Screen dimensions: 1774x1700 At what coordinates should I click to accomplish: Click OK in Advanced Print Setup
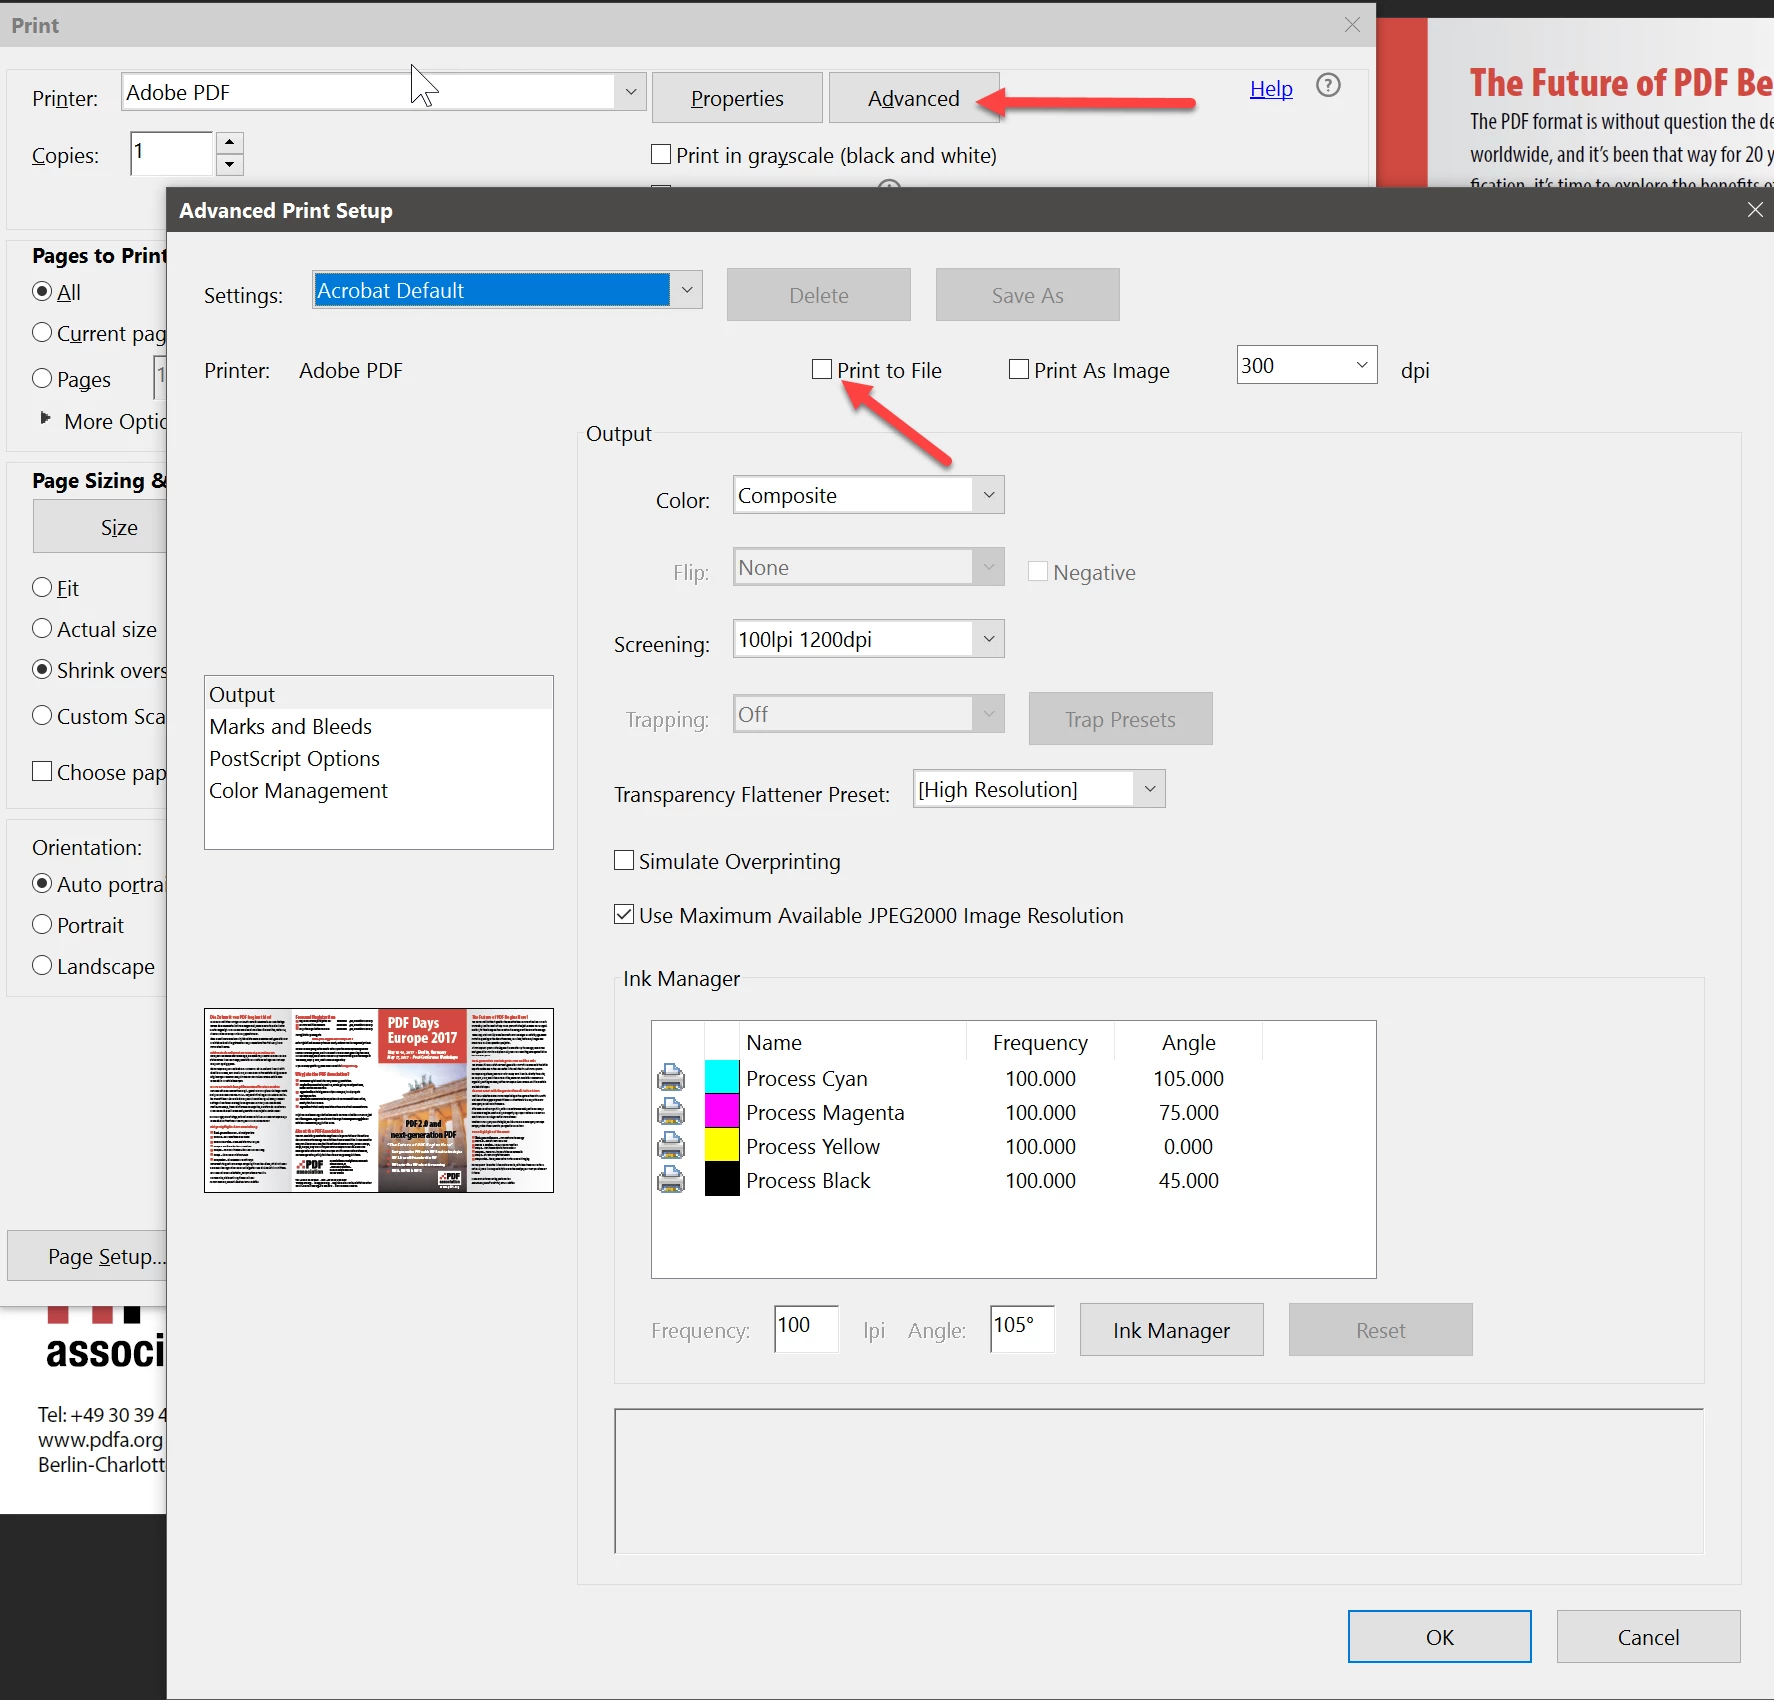pos(1439,1637)
